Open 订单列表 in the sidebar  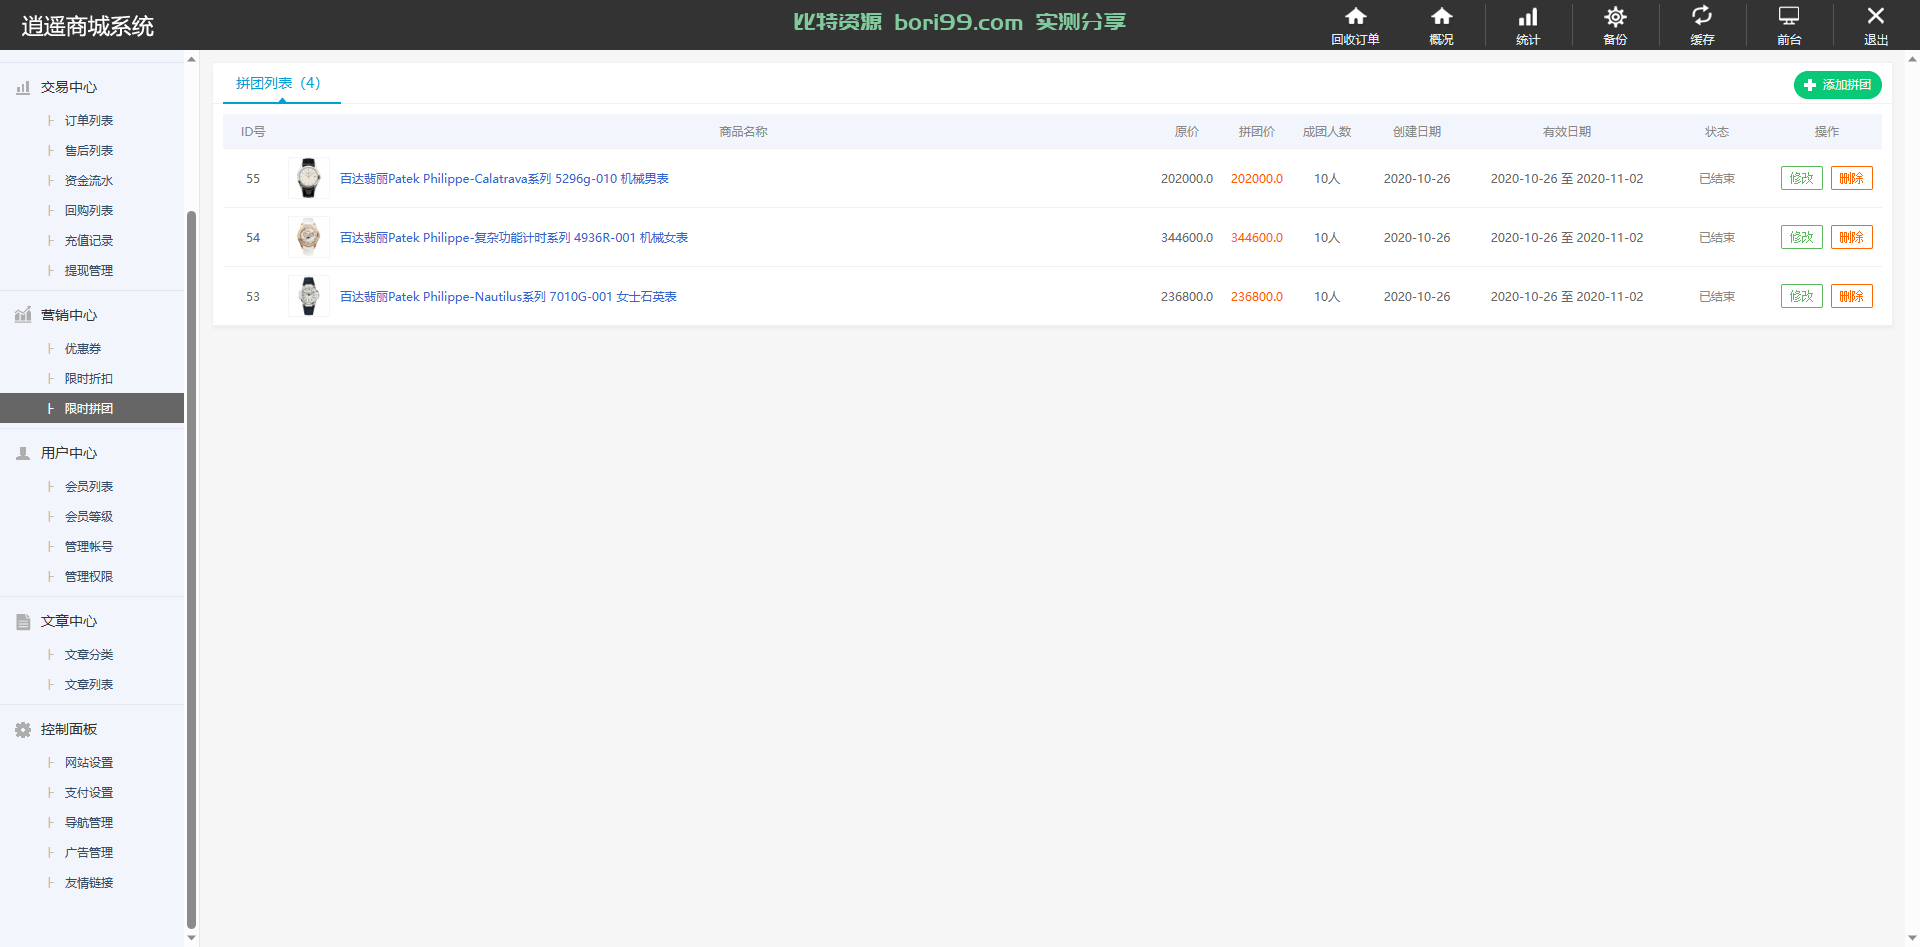coord(89,121)
